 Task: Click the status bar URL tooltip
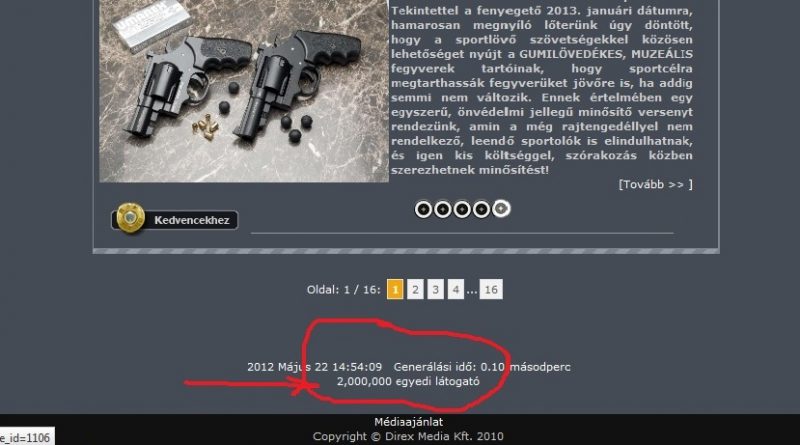click(x=26, y=437)
